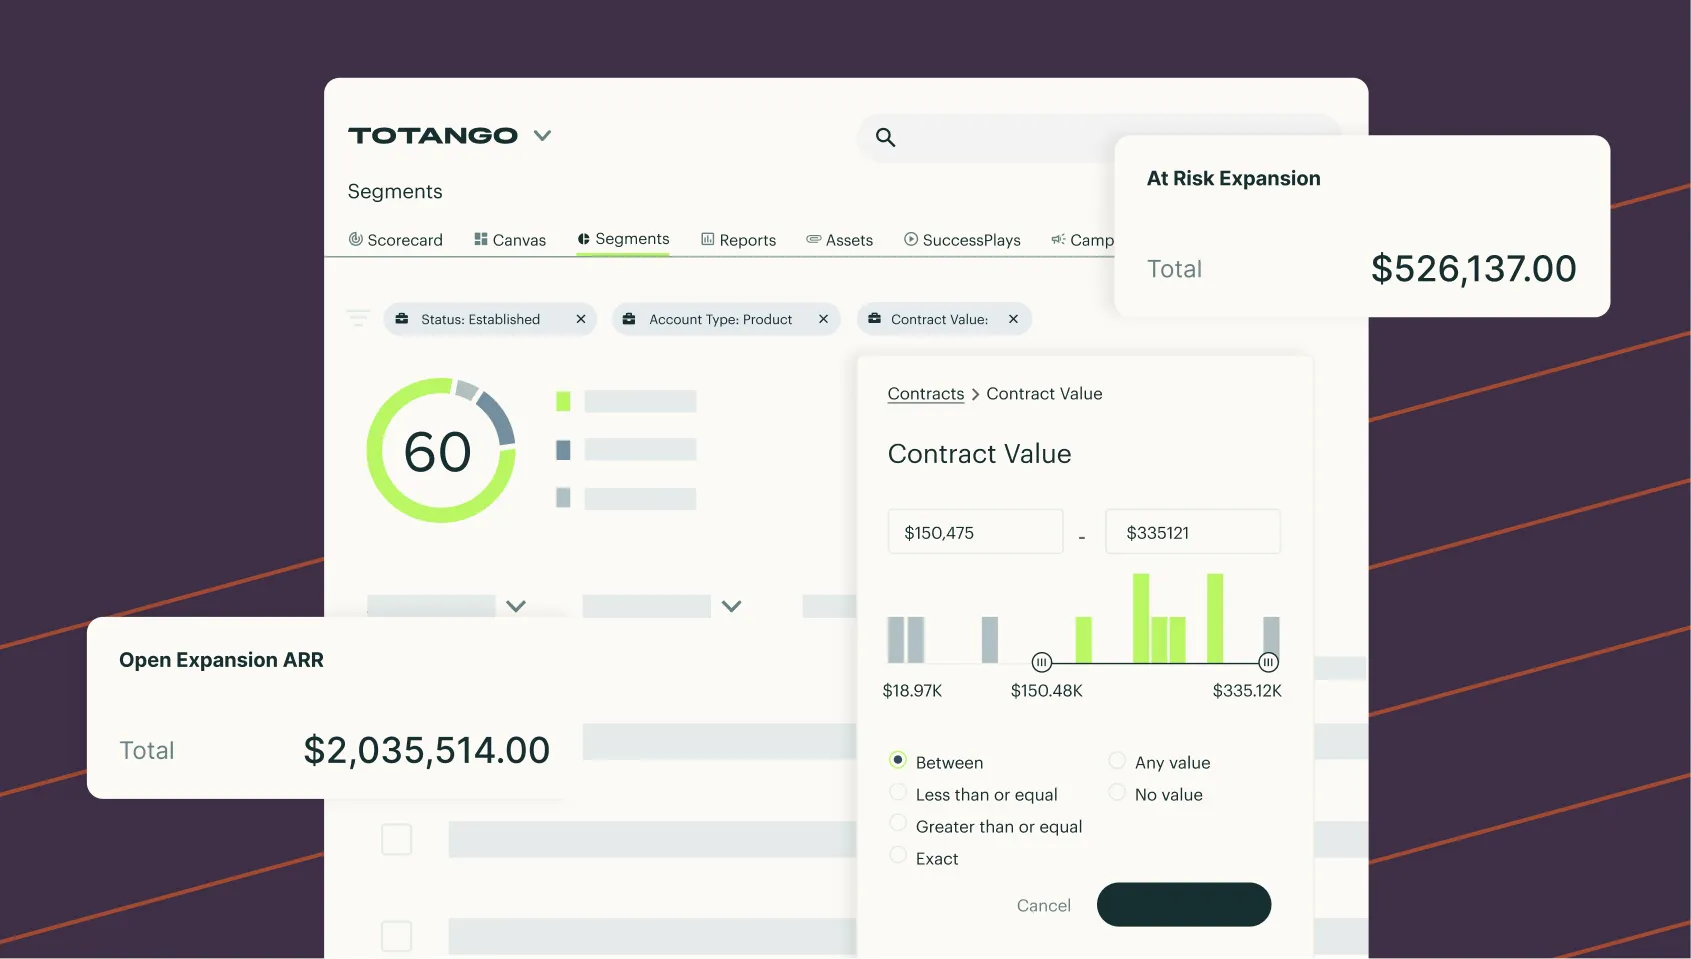Click the Assets tab icon
Screen dimensions: 1691x959
pyautogui.click(x=814, y=239)
